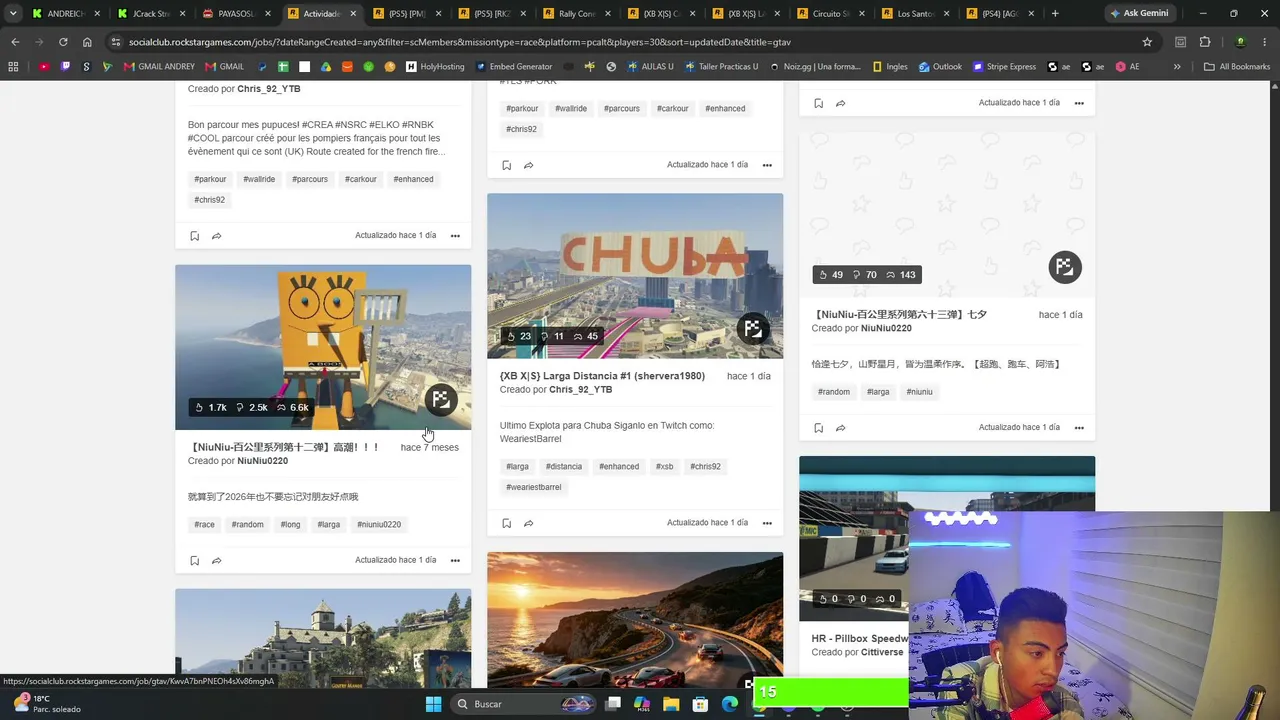1280x720 pixels.
Task: Open Microsoft Edge from the taskbar
Action: pos(730,704)
